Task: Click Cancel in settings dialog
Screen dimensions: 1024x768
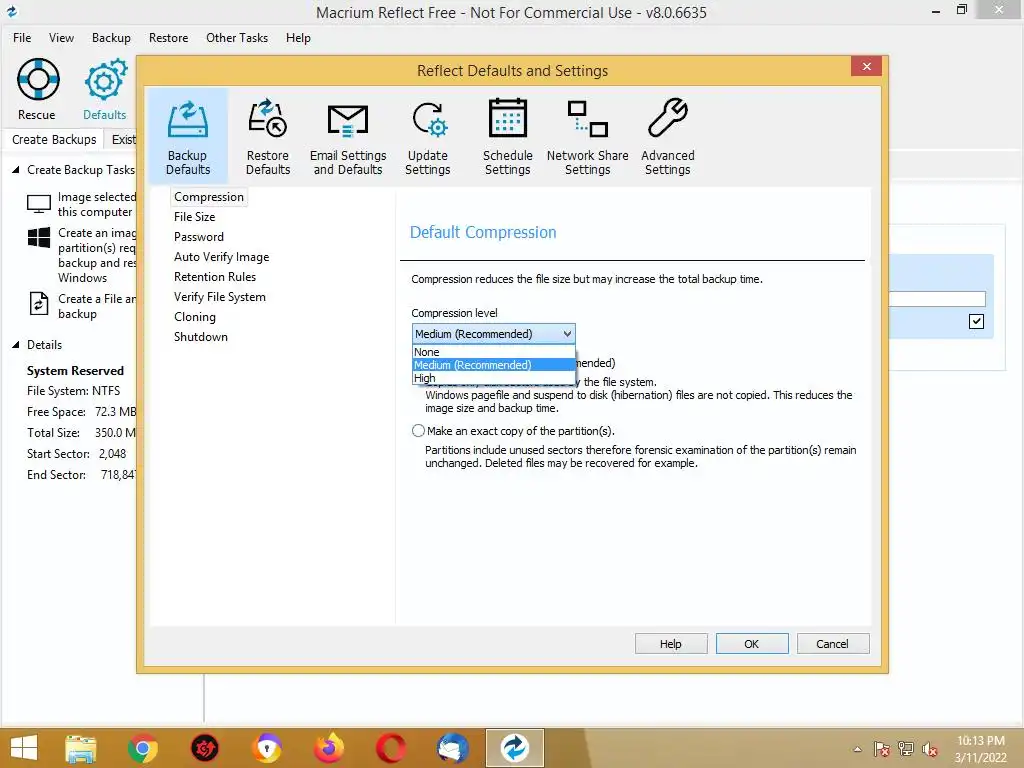Action: pyautogui.click(x=833, y=644)
